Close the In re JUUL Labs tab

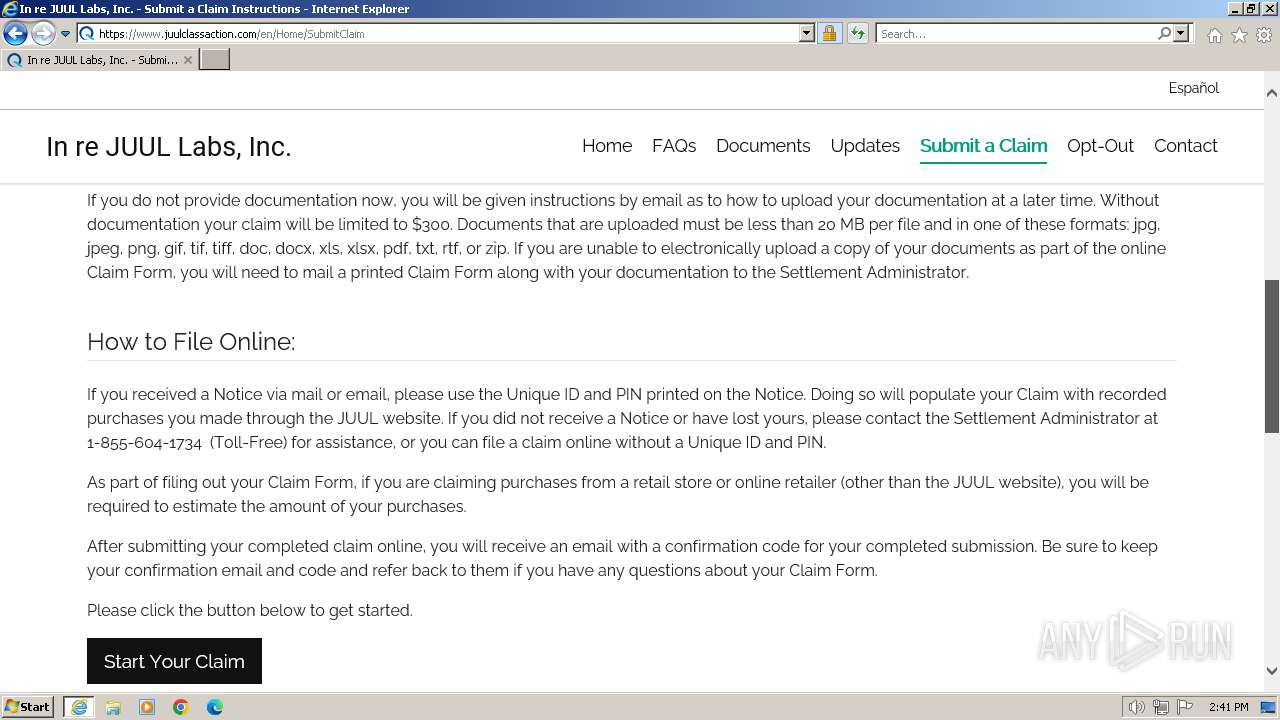(187, 60)
